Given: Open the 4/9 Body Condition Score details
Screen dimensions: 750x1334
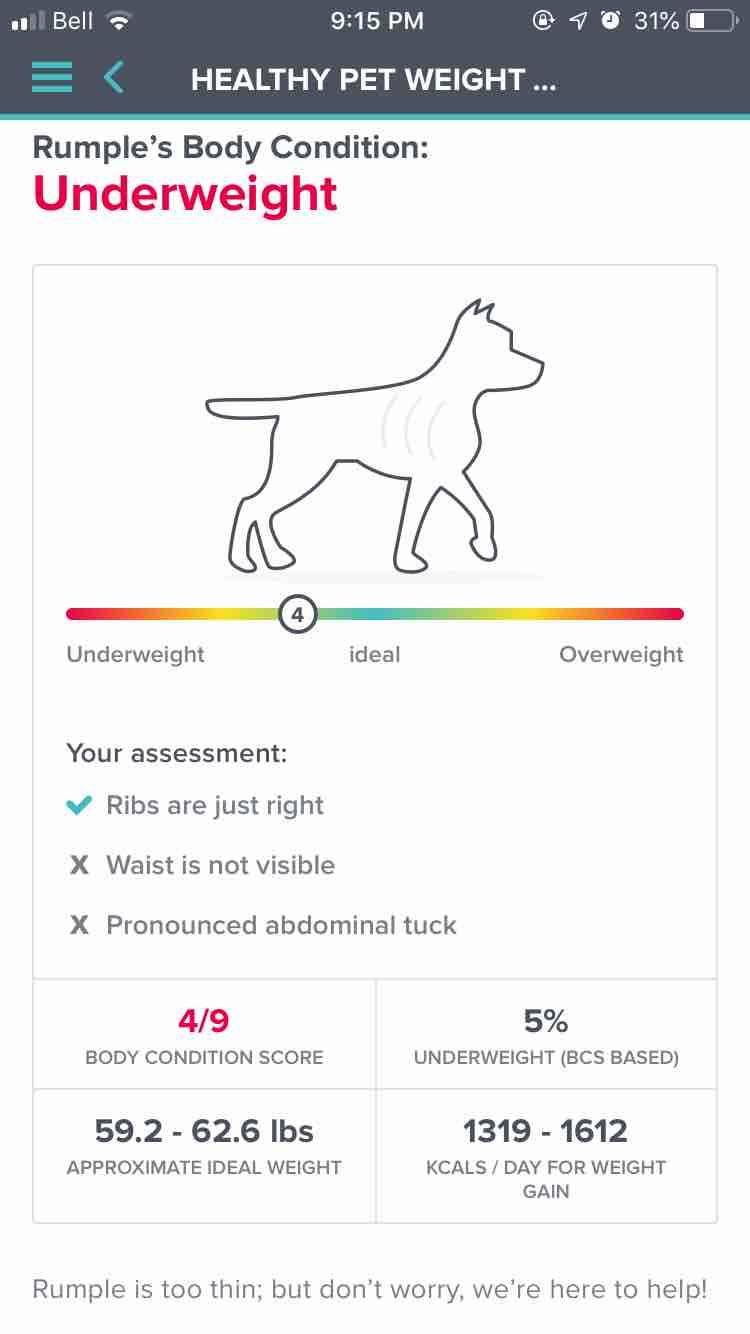Looking at the screenshot, I should pyautogui.click(x=204, y=1034).
